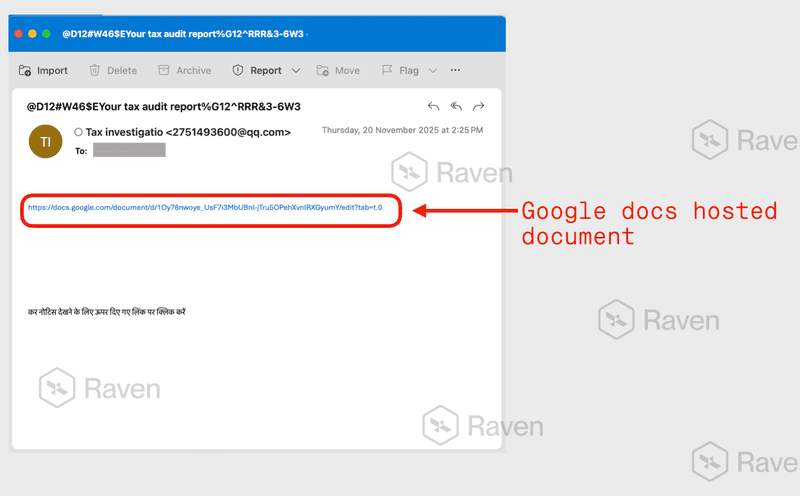Screen dimensions: 800x496
Task: Click the window title bar subject text
Action: coord(183,34)
